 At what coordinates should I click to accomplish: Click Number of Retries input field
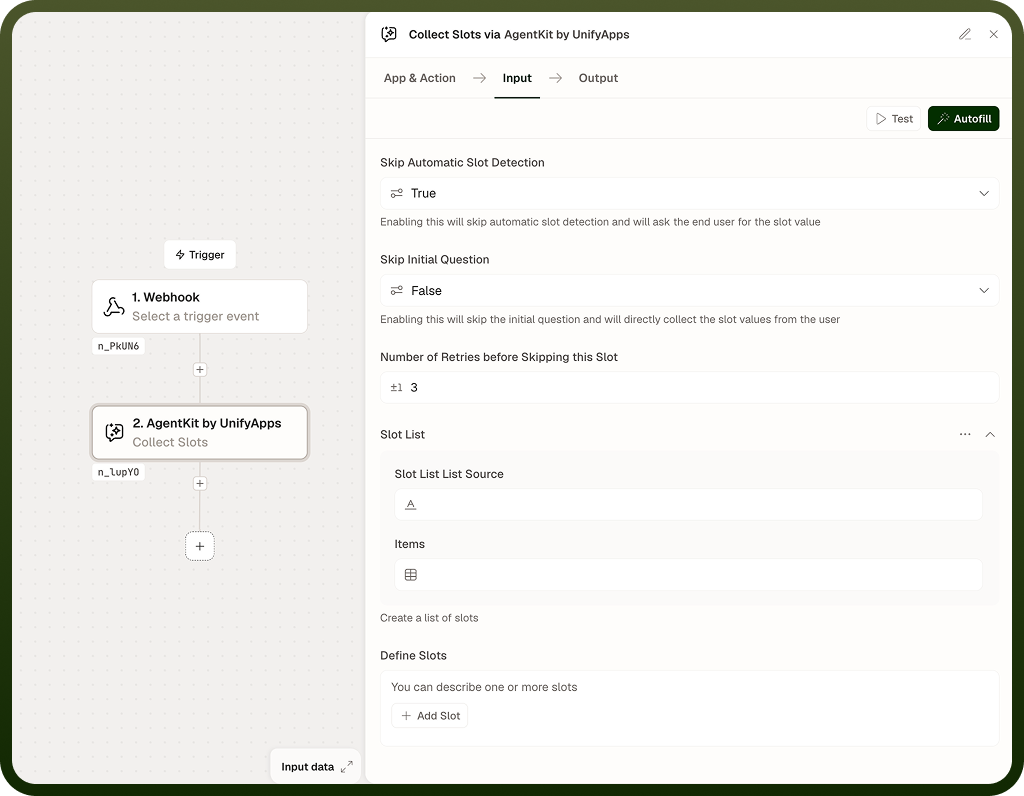[689, 387]
